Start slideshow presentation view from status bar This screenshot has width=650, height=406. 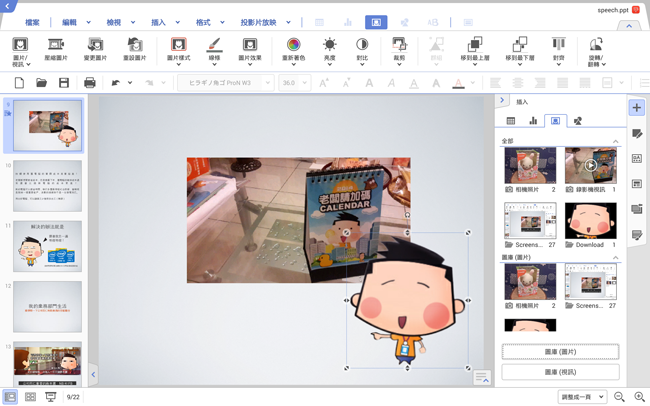tap(50, 397)
